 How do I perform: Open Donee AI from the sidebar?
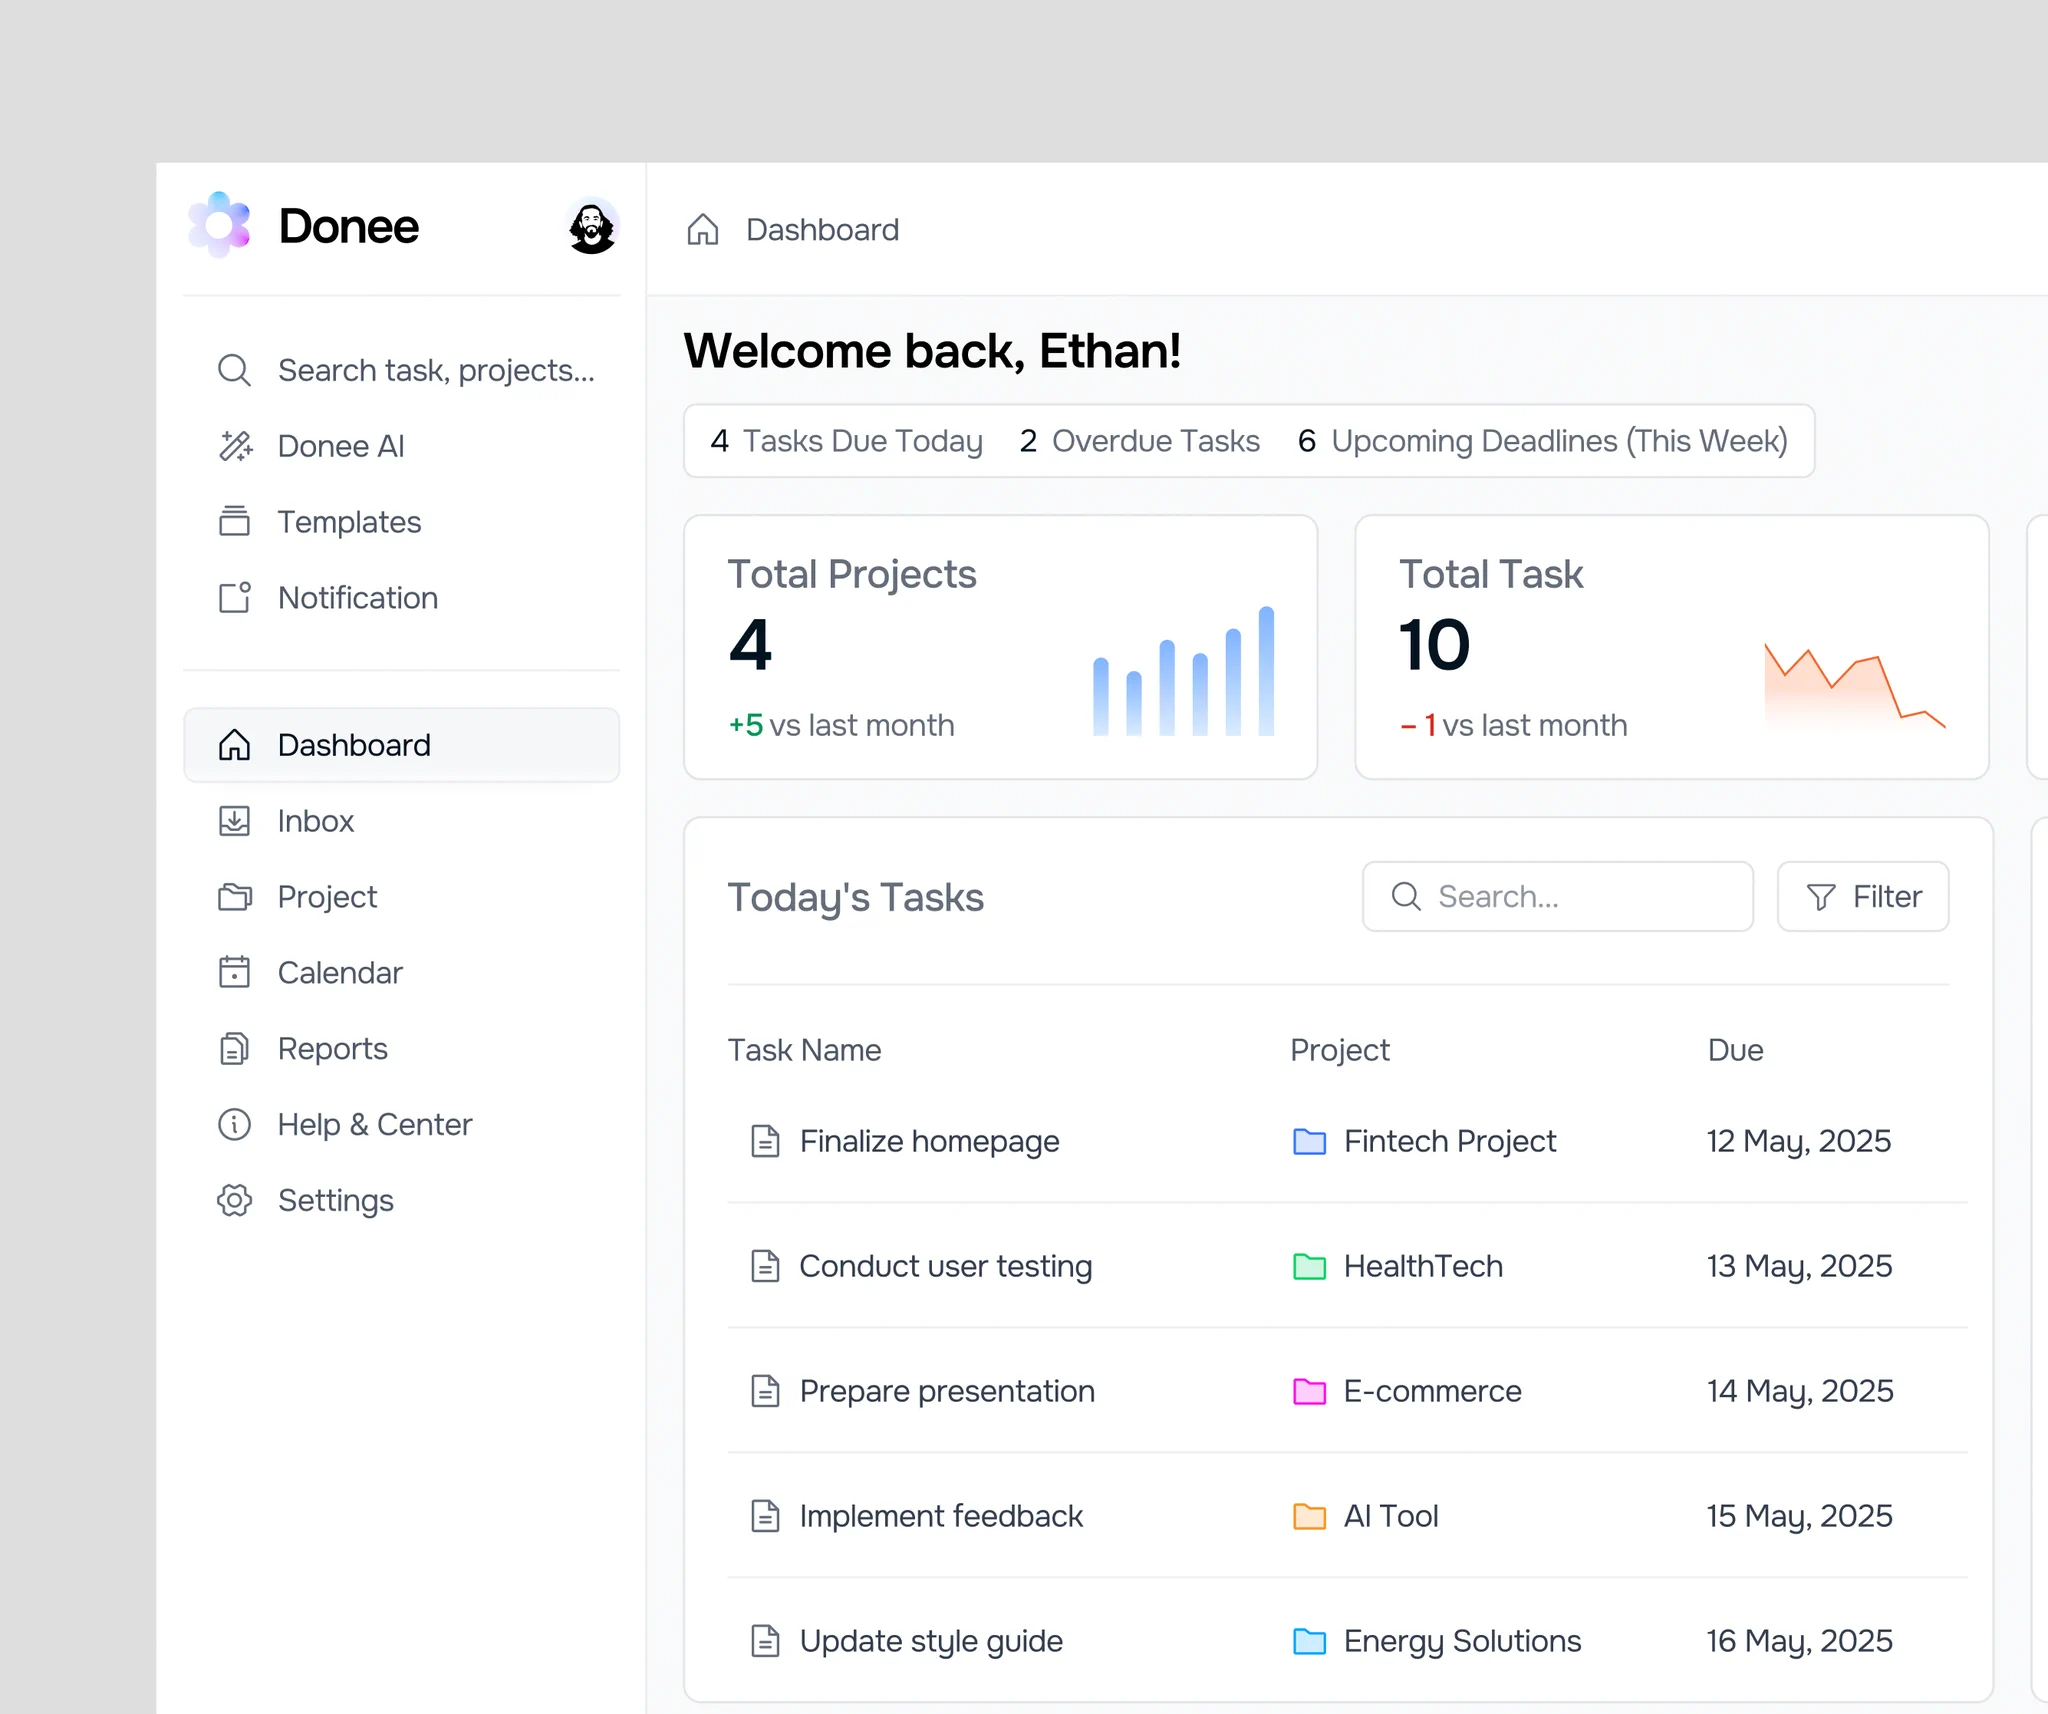401,446
